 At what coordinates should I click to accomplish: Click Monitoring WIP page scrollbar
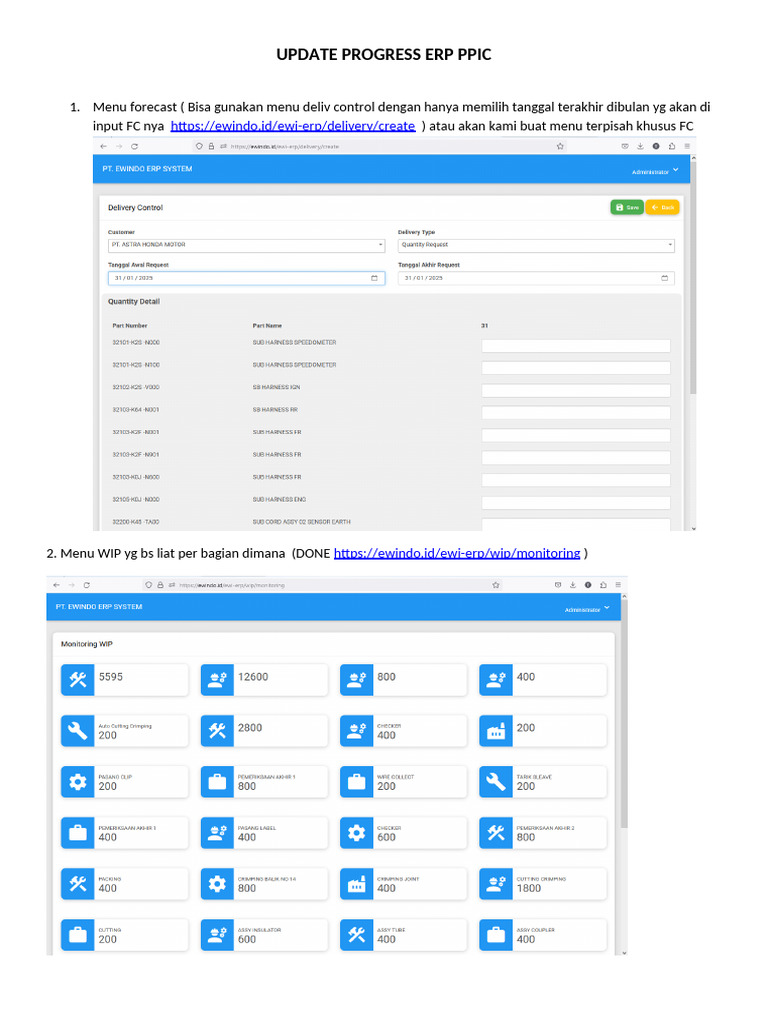(x=624, y=715)
